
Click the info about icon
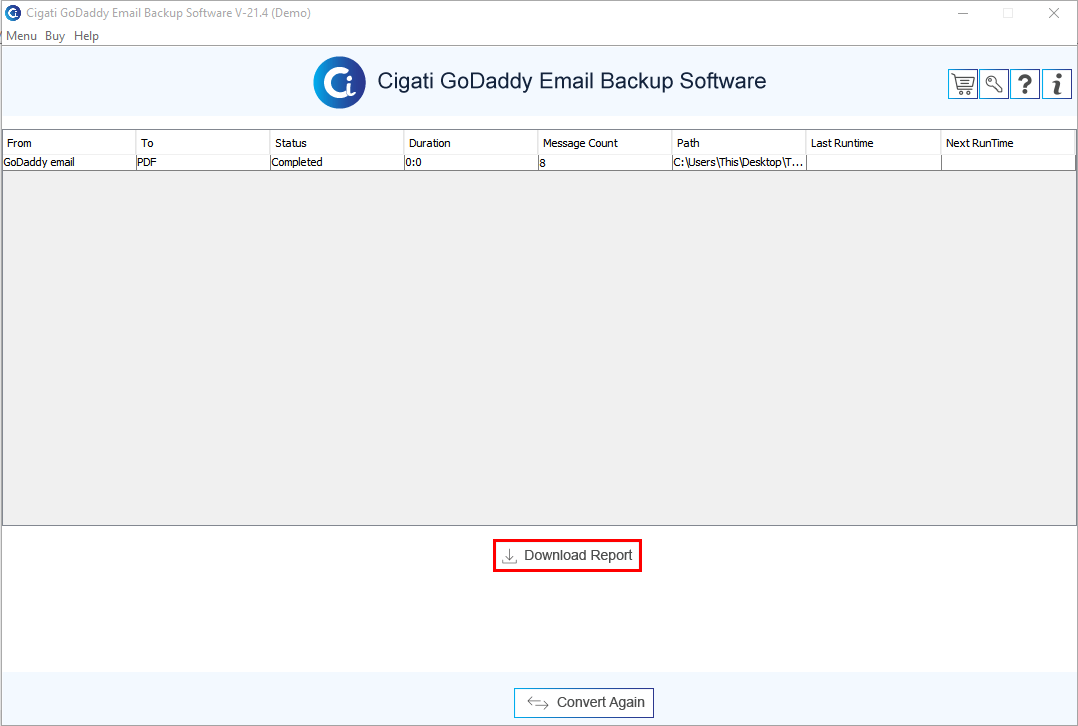pos(1057,85)
